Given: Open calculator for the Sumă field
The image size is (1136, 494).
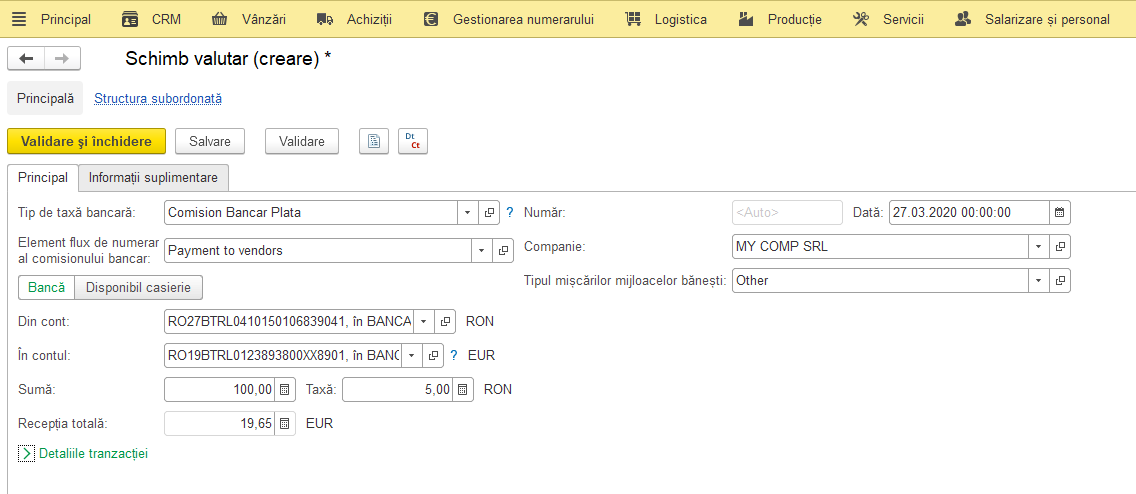Looking at the screenshot, I should [285, 390].
